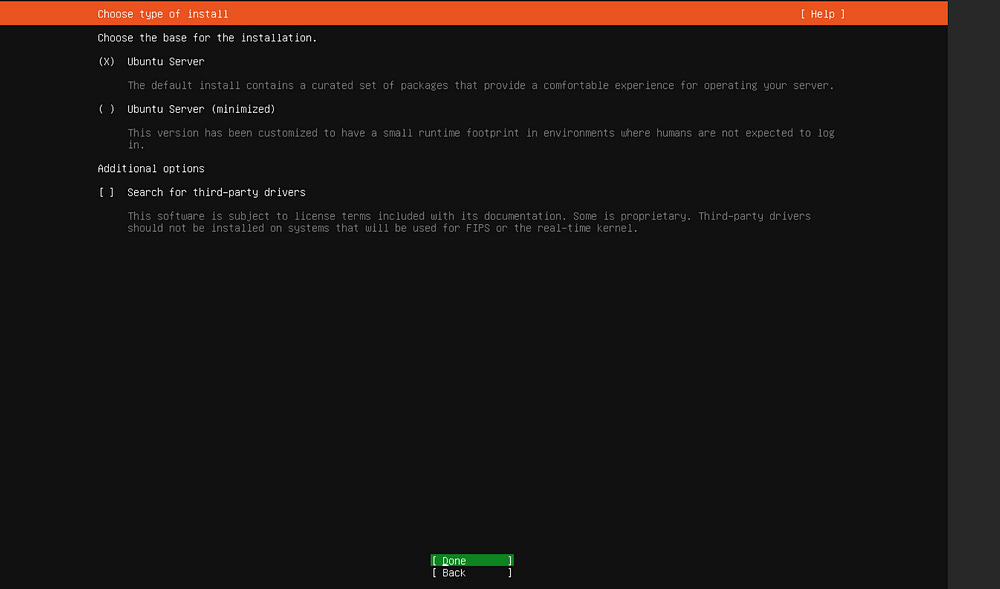Select the Ubuntu Server radio option

[x=107, y=62]
